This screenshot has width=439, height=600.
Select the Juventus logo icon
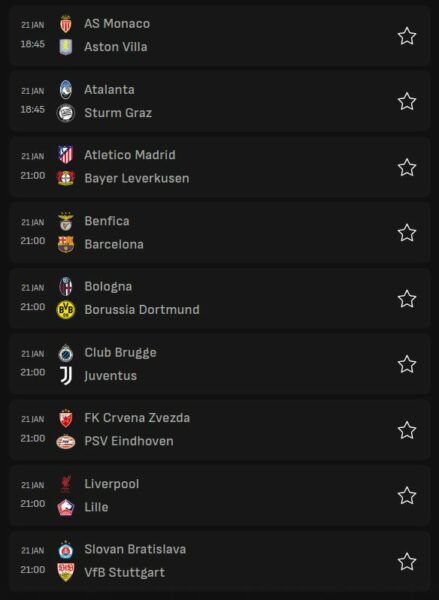click(66, 375)
